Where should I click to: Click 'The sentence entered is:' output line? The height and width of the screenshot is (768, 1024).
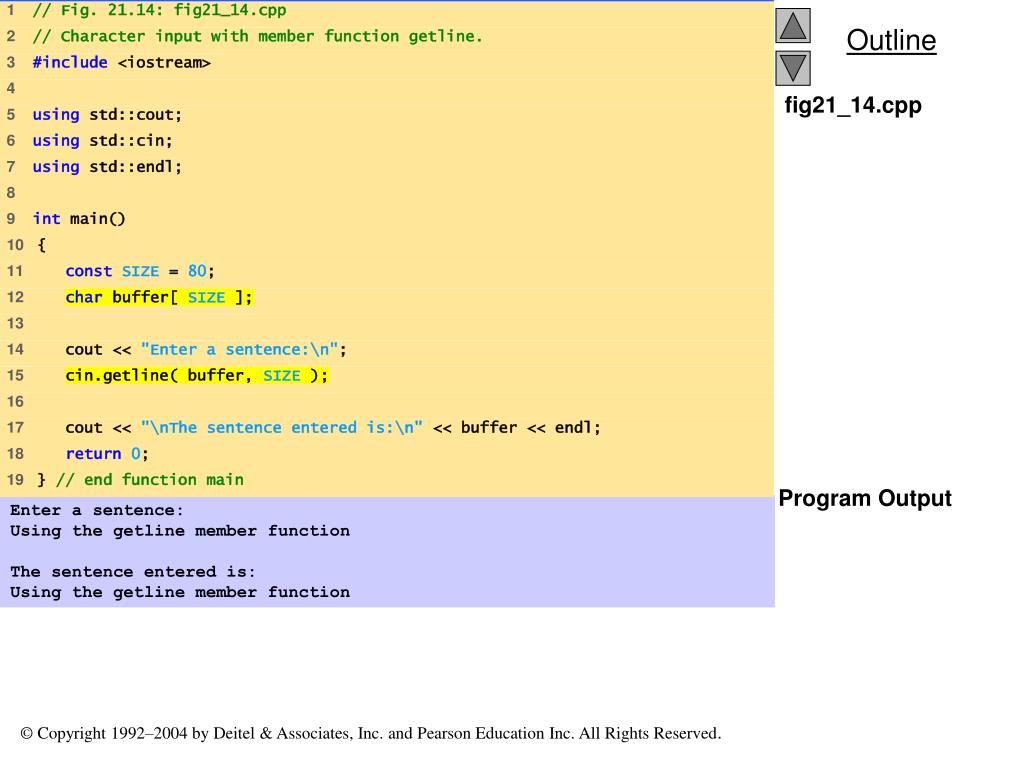tap(133, 571)
